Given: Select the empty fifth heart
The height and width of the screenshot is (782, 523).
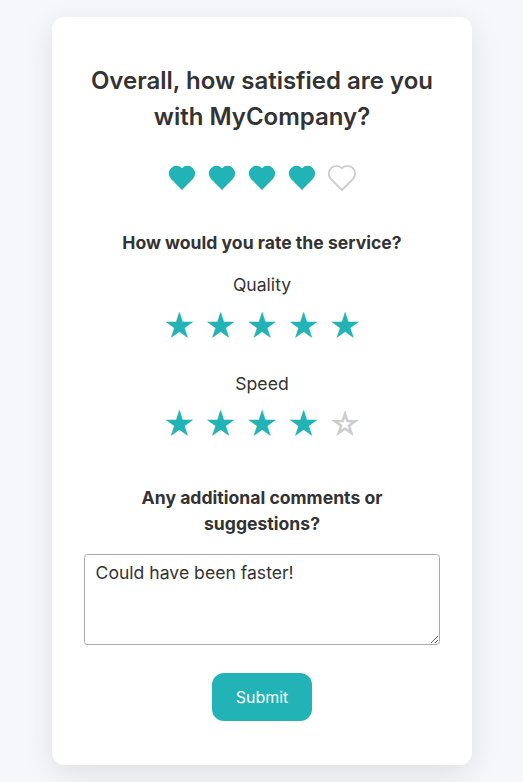Looking at the screenshot, I should coord(342,178).
